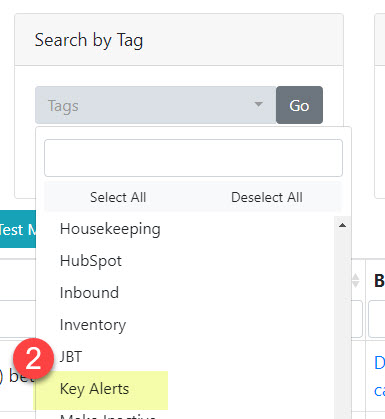Choose the Inventory tag option
This screenshot has width=385, height=419.
tap(93, 325)
